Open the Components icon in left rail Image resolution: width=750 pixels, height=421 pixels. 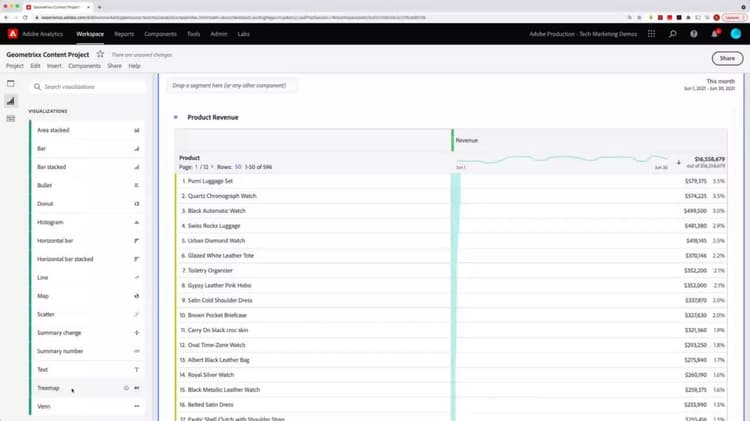point(11,118)
